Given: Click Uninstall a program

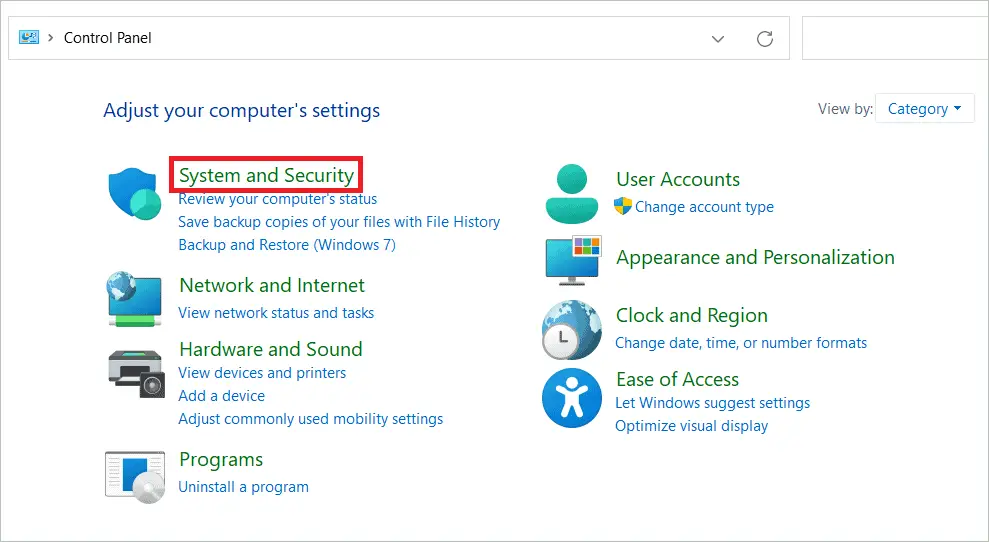Looking at the screenshot, I should (243, 486).
